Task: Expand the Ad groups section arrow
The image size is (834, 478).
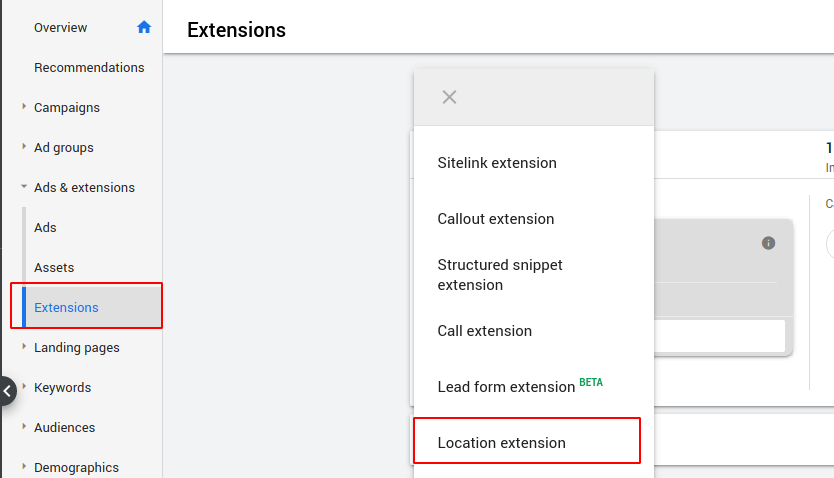Action: click(24, 146)
